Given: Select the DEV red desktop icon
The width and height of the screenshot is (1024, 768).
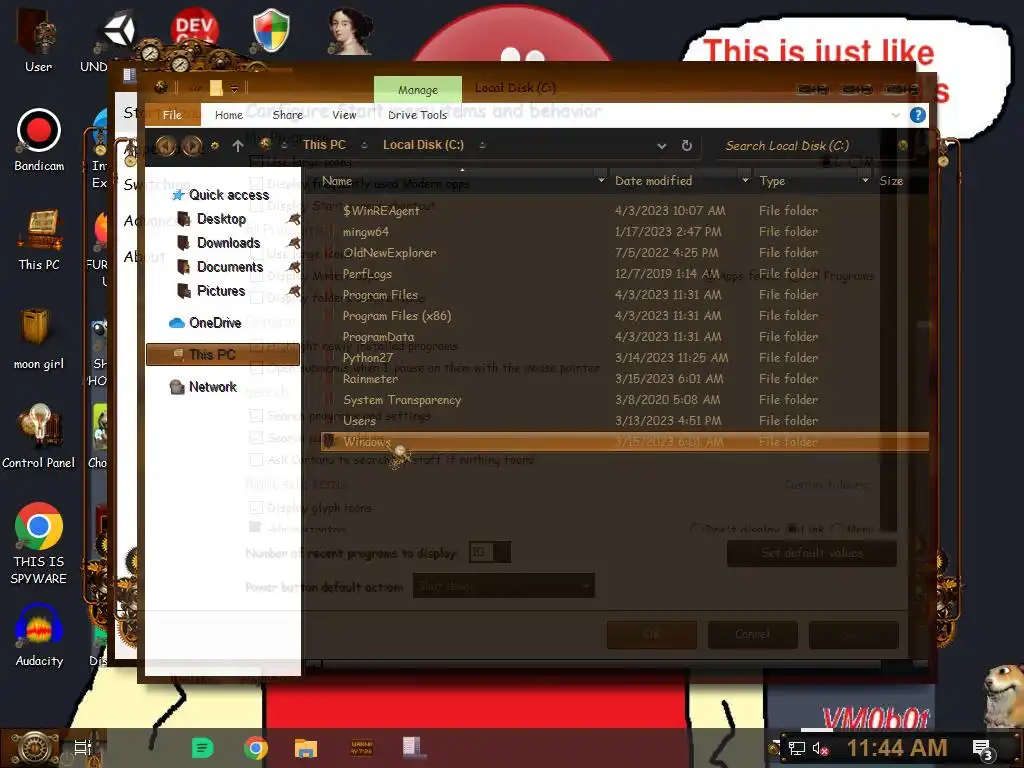Looking at the screenshot, I should click(194, 29).
